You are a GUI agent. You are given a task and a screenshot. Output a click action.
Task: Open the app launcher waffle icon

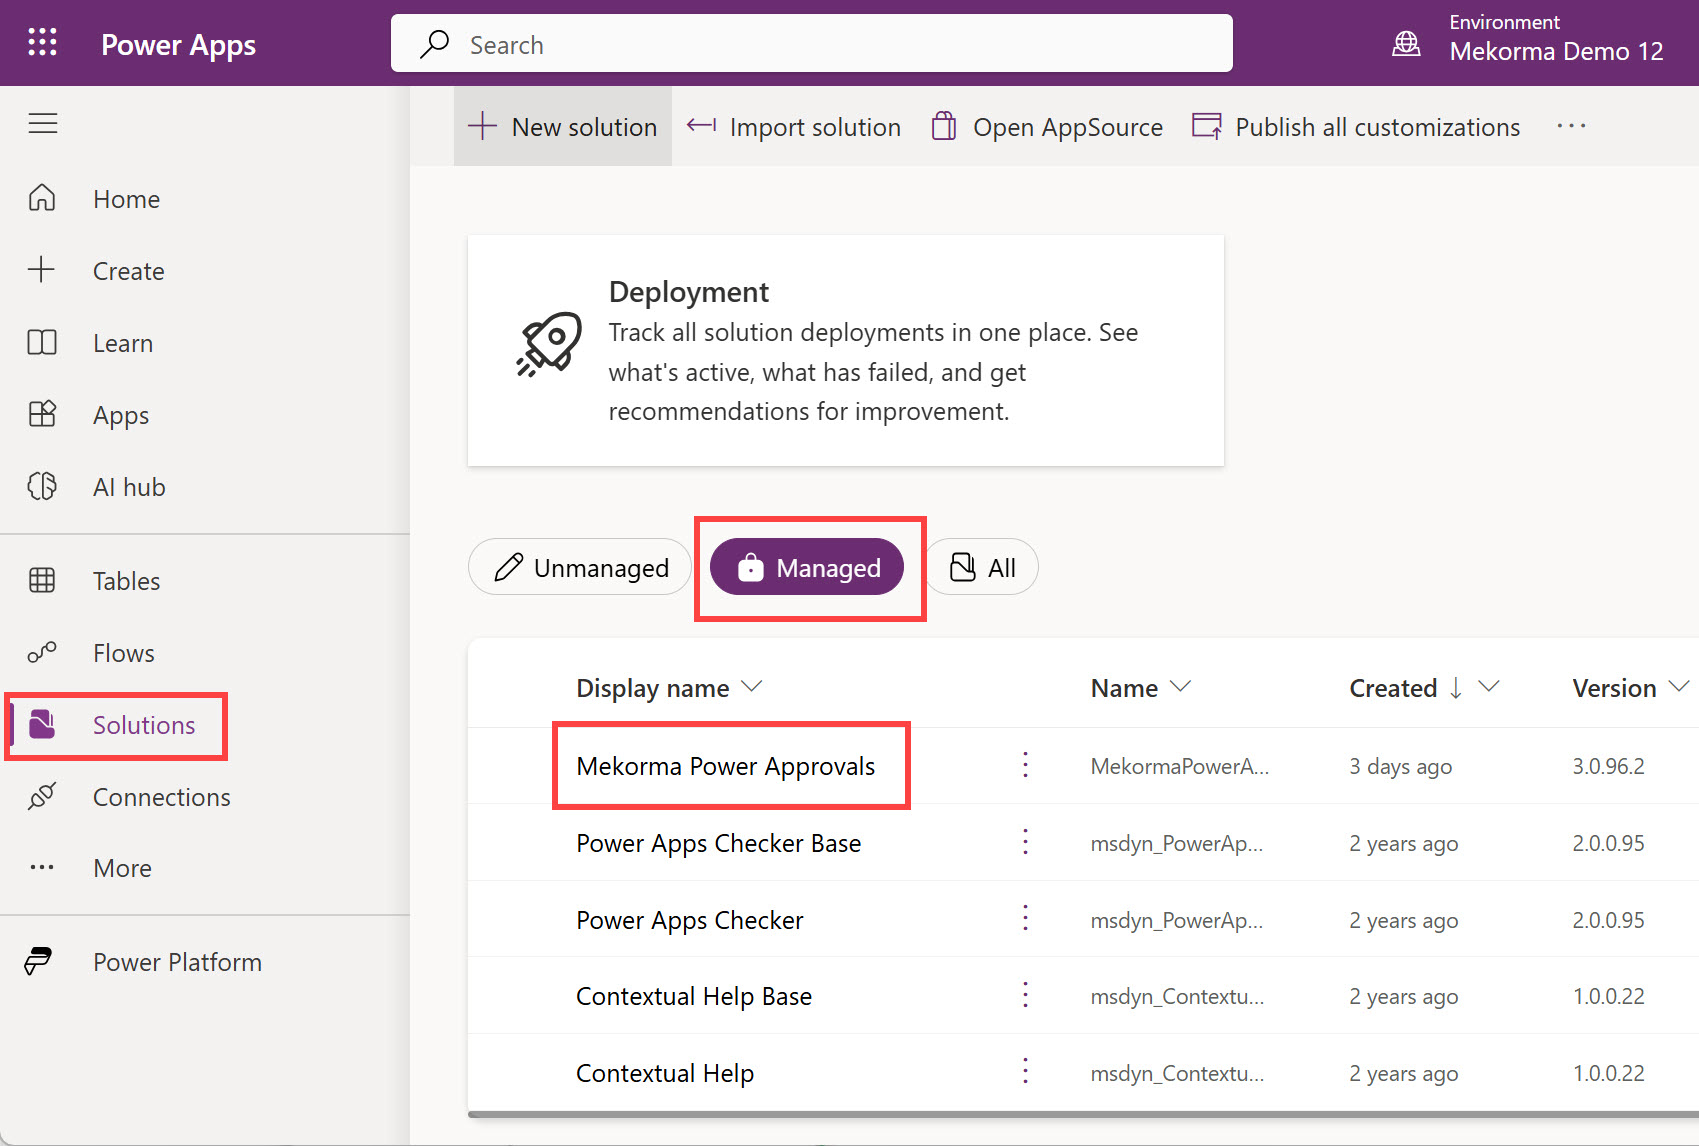coord(42,42)
